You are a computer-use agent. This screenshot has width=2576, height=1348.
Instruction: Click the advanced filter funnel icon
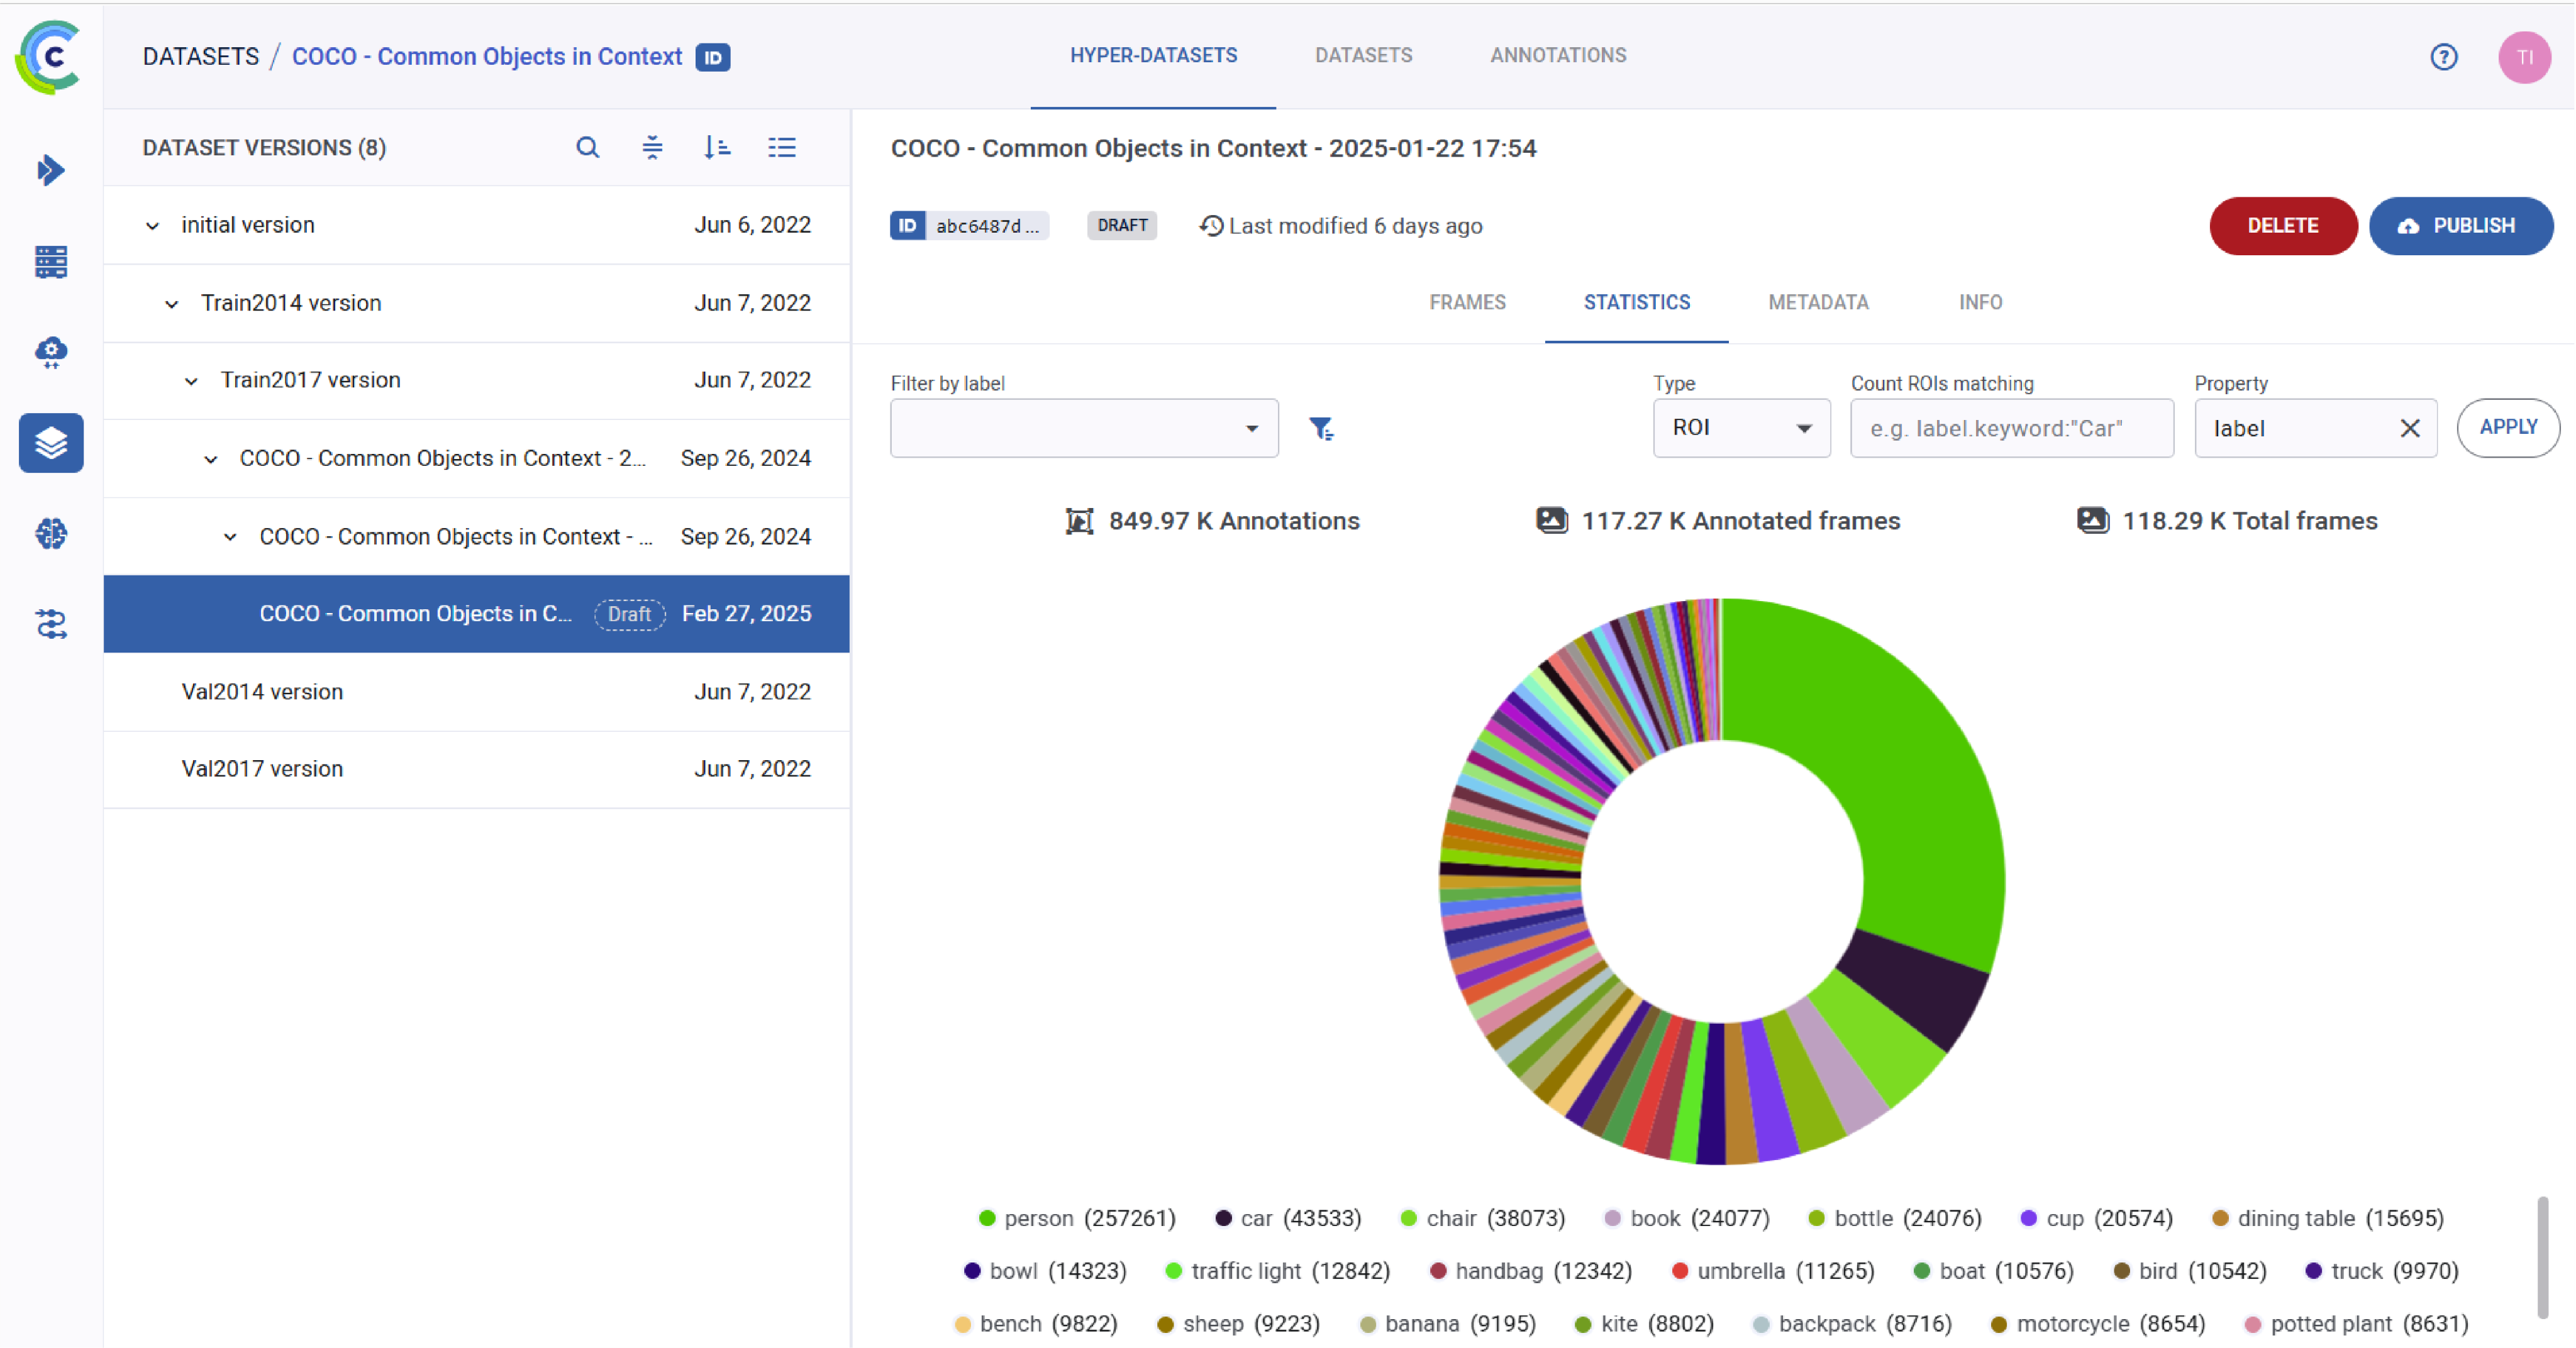click(1321, 429)
